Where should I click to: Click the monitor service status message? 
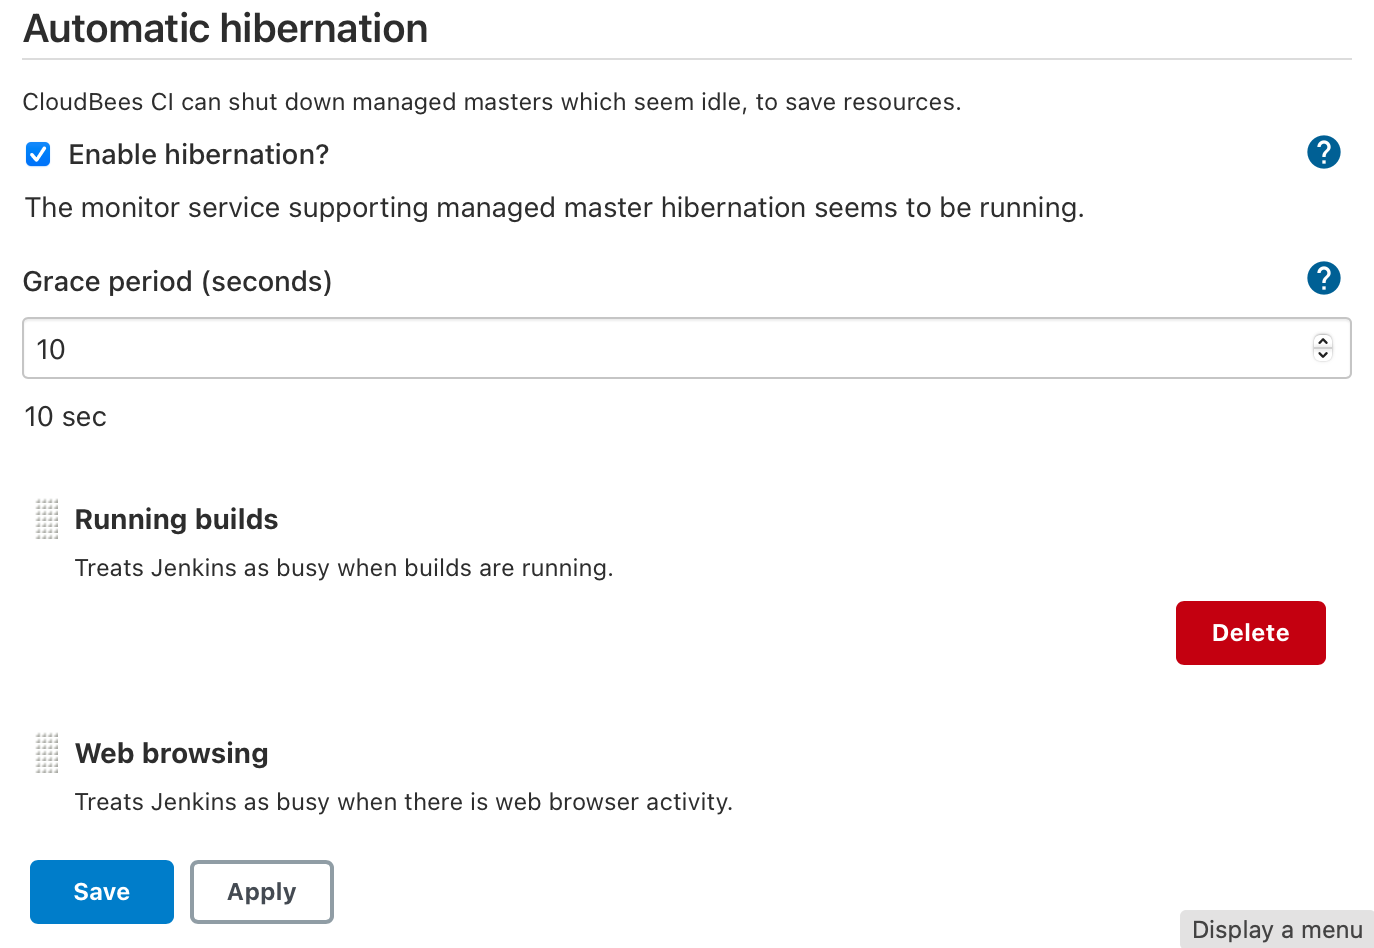554,208
